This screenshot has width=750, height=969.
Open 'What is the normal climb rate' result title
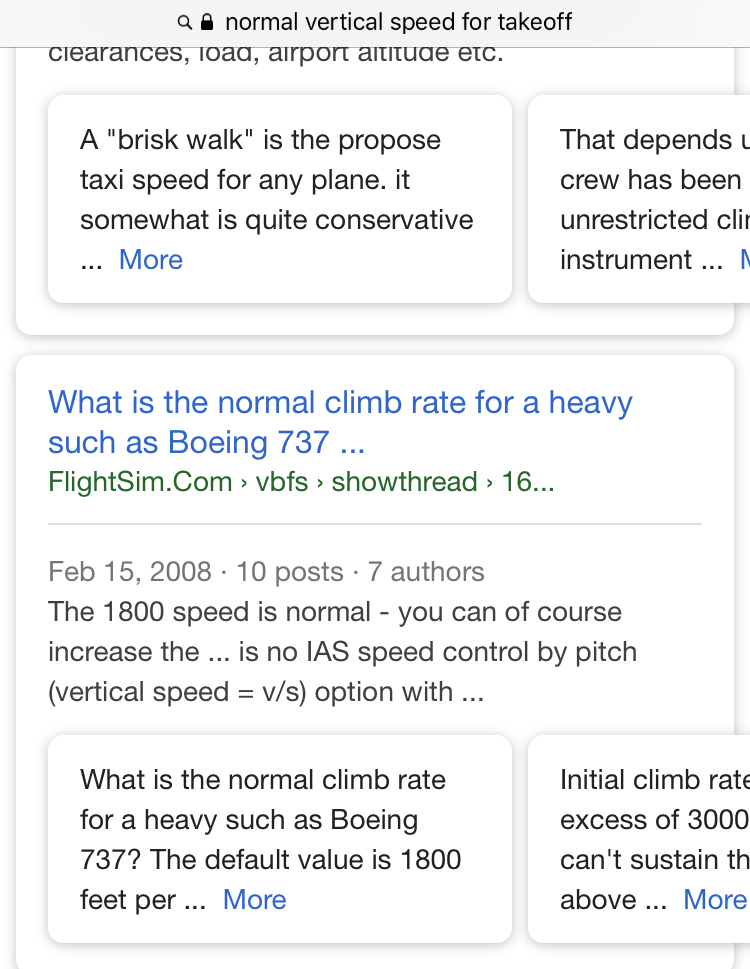tap(340, 422)
